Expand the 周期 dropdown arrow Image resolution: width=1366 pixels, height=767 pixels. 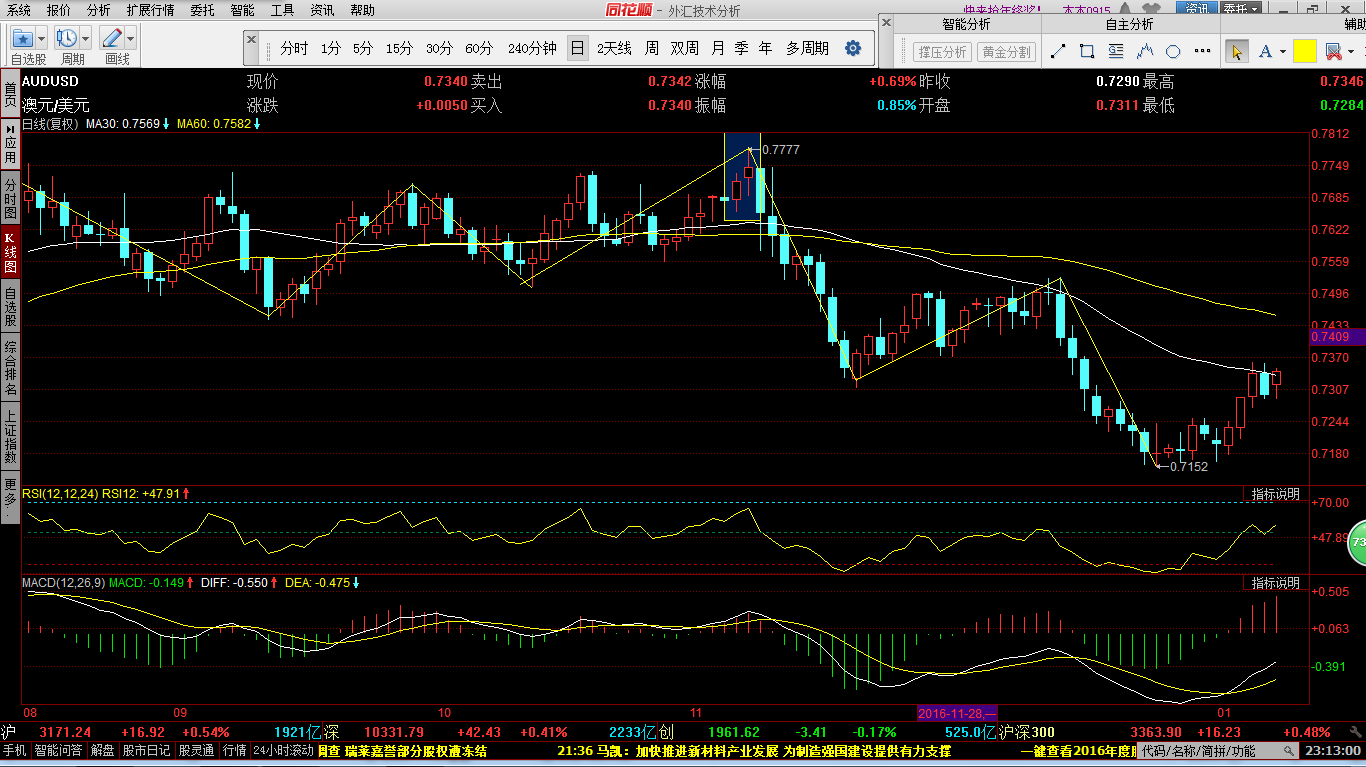pyautogui.click(x=85, y=39)
